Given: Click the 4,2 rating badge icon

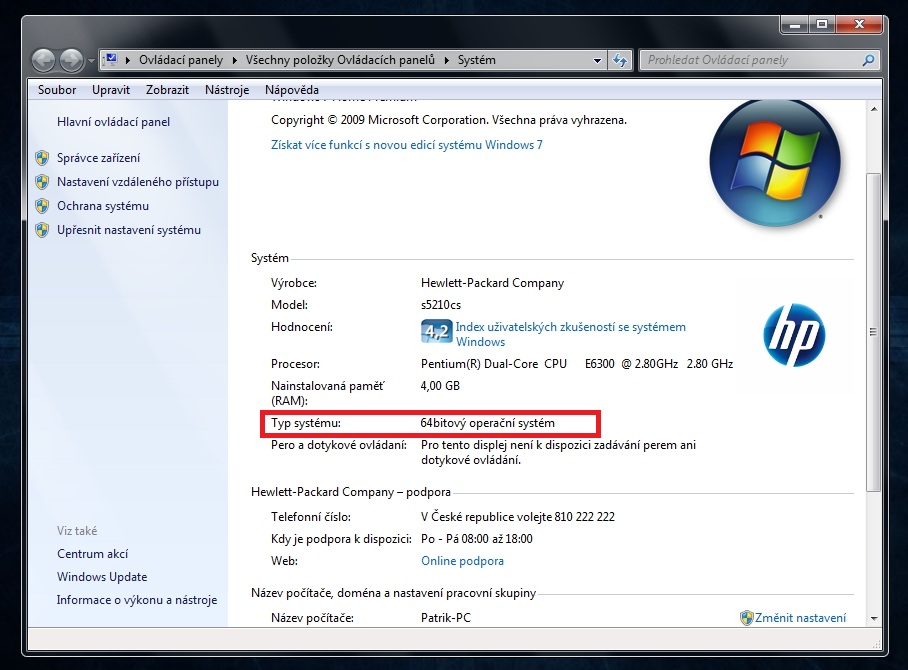Looking at the screenshot, I should point(436,331).
